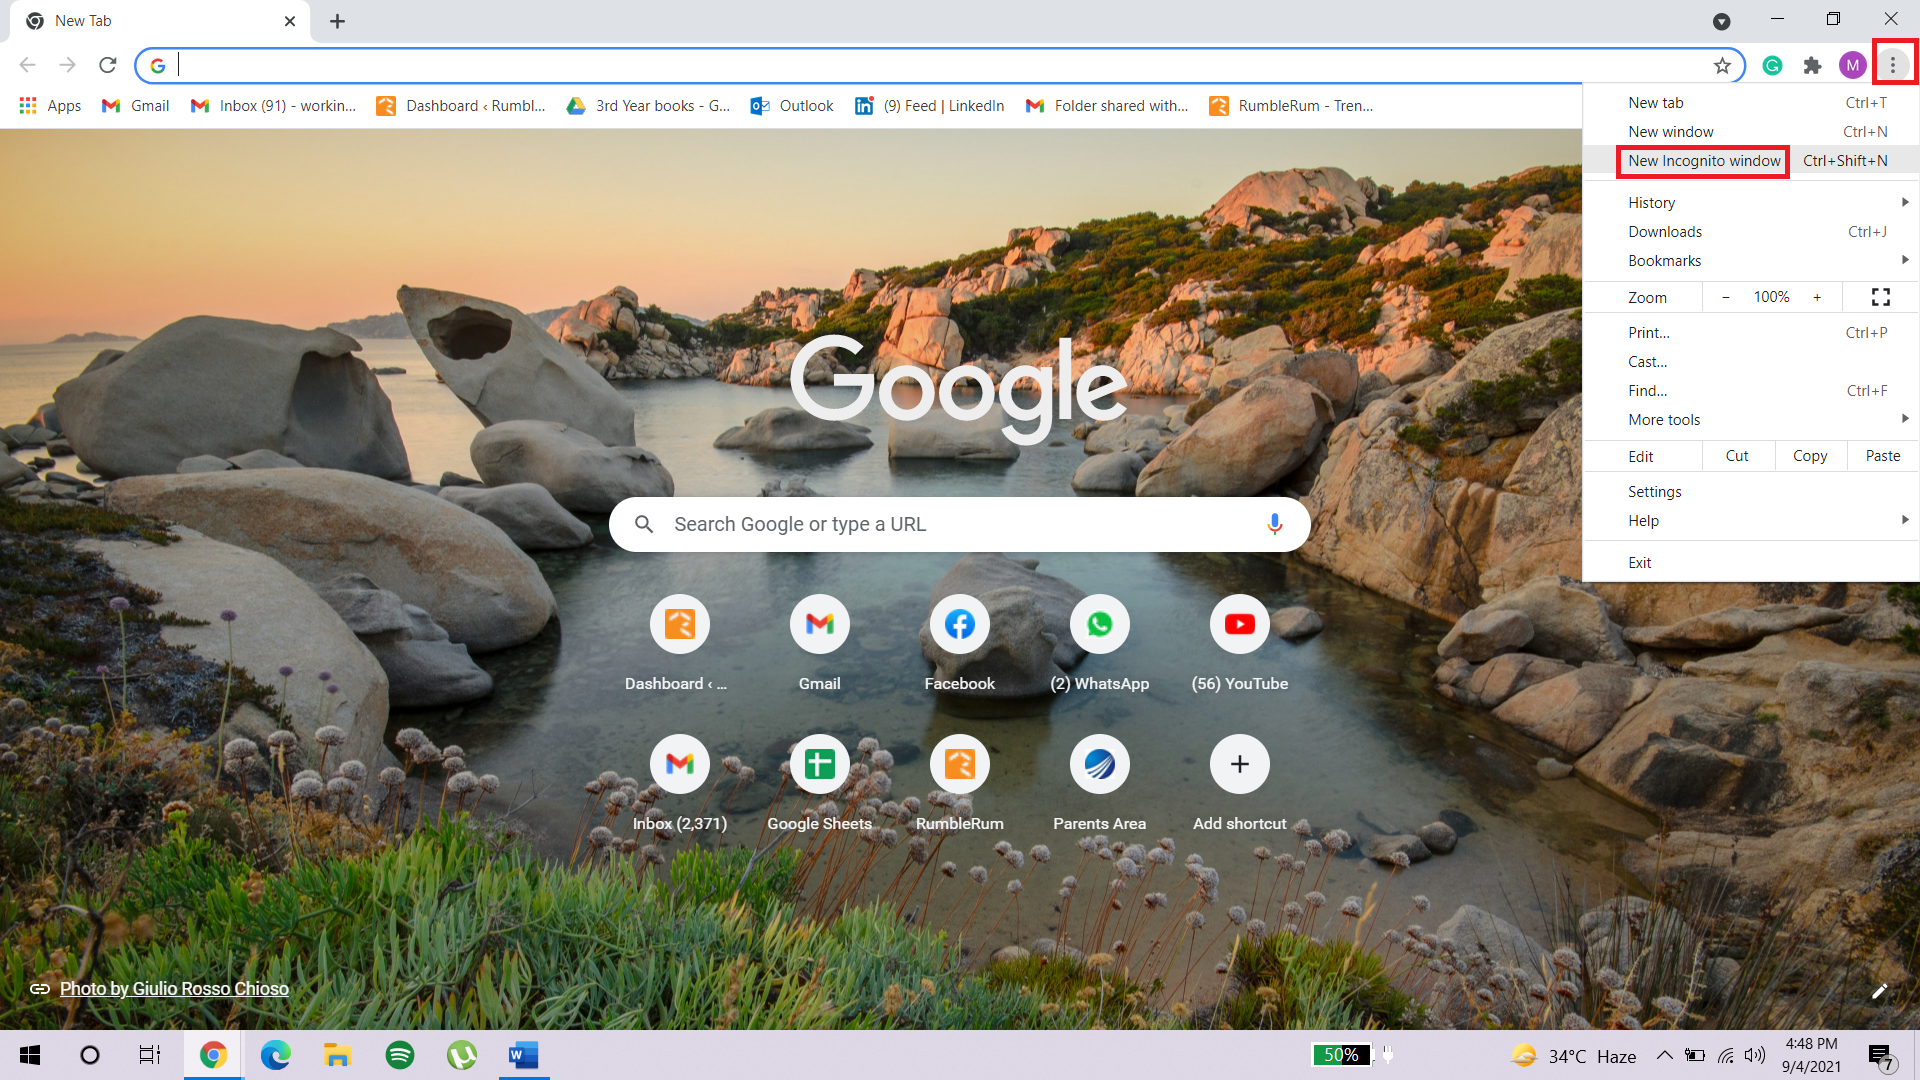Viewport: 1920px width, 1080px height.
Task: Open the Extensions puzzle icon
Action: tap(1812, 66)
